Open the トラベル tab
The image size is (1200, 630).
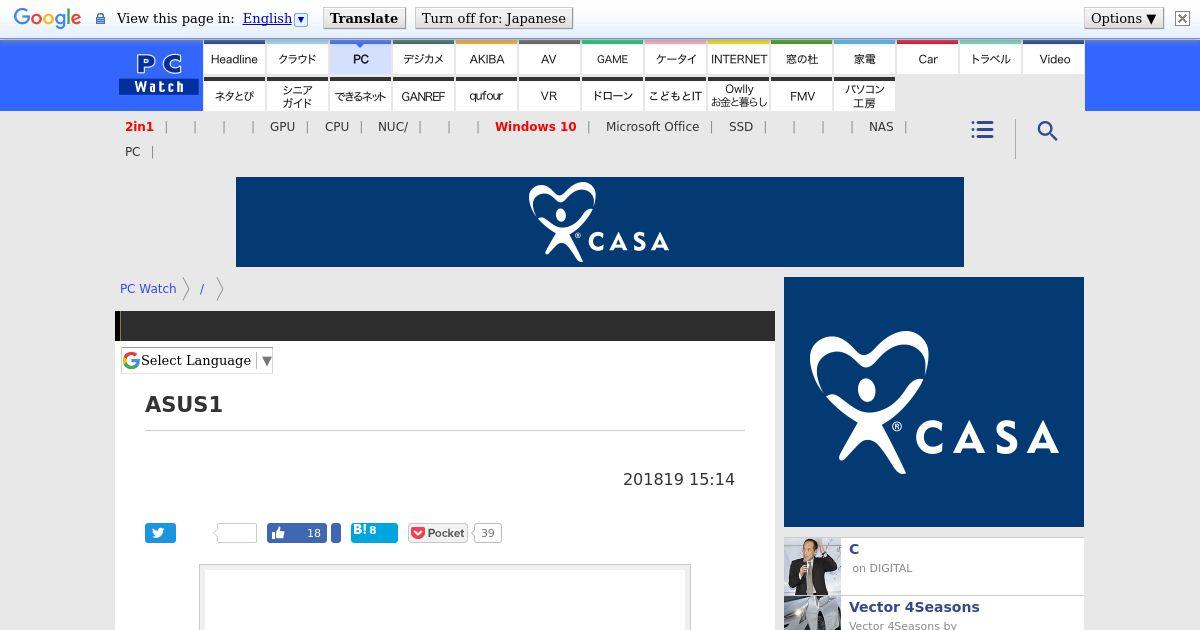pyautogui.click(x=990, y=58)
